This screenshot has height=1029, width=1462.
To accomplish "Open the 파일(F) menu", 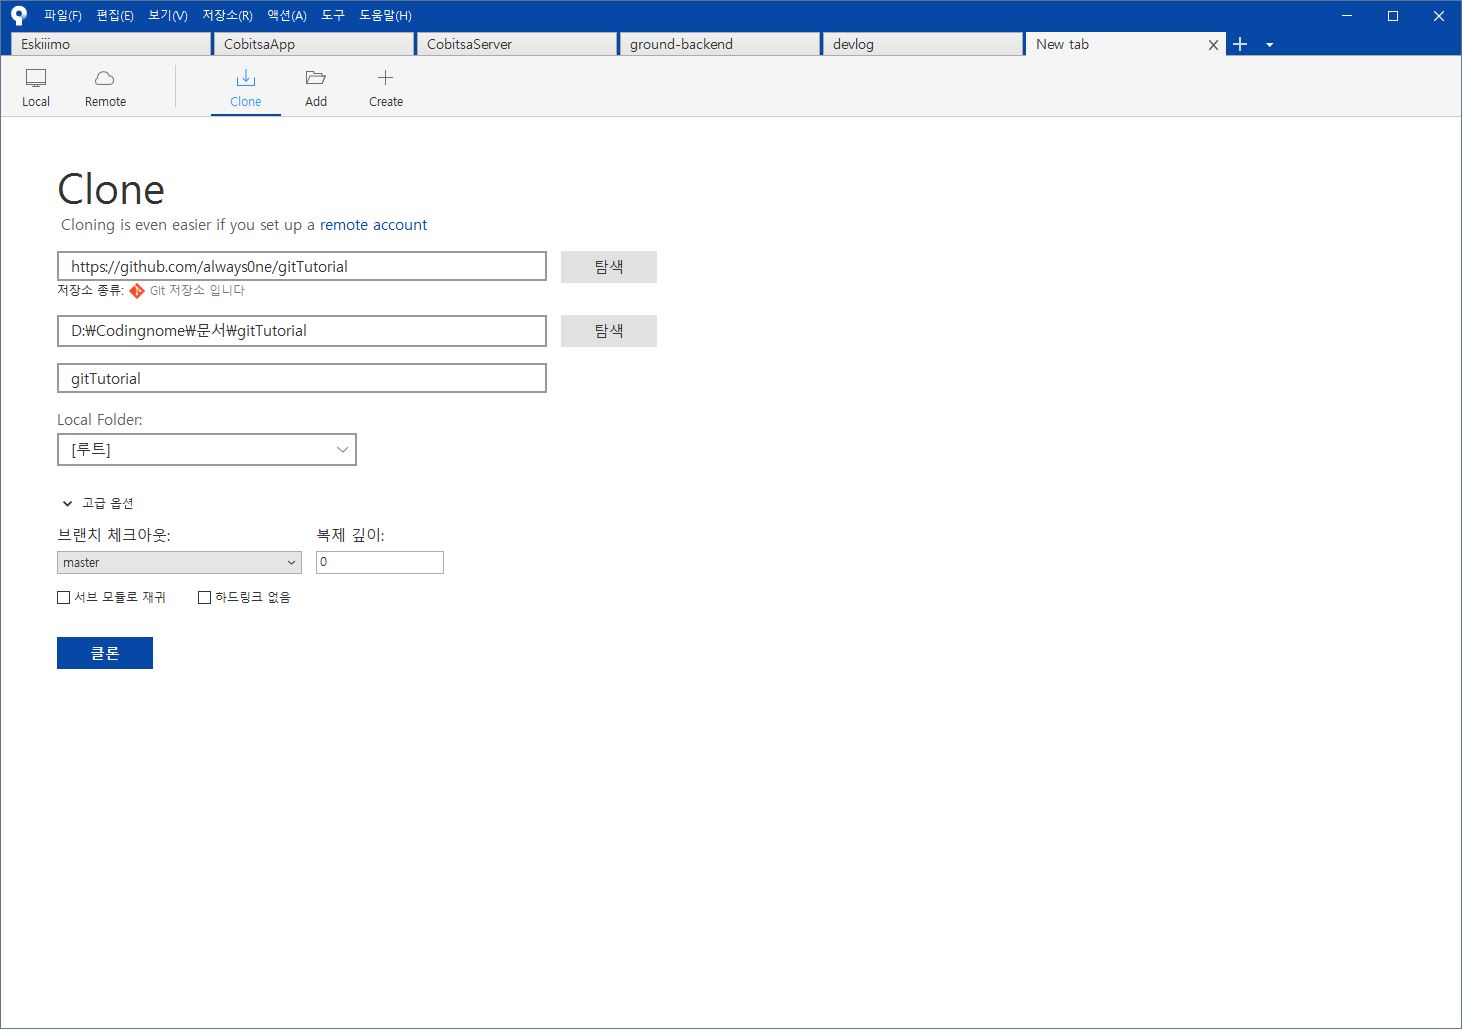I will tap(62, 15).
